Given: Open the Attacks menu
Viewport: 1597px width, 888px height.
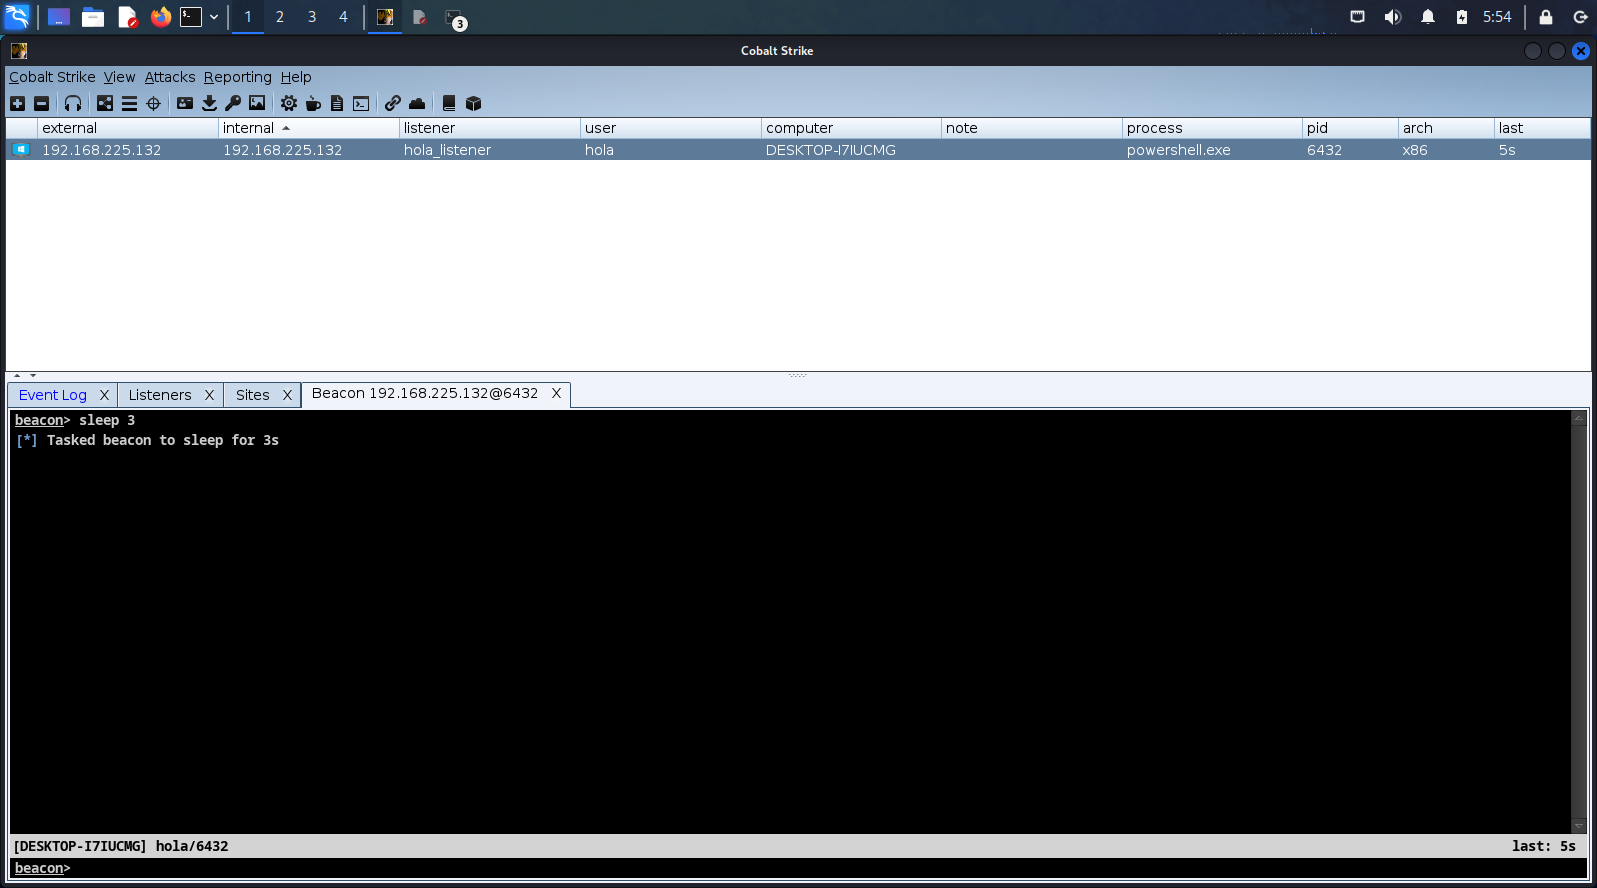Looking at the screenshot, I should click(170, 77).
